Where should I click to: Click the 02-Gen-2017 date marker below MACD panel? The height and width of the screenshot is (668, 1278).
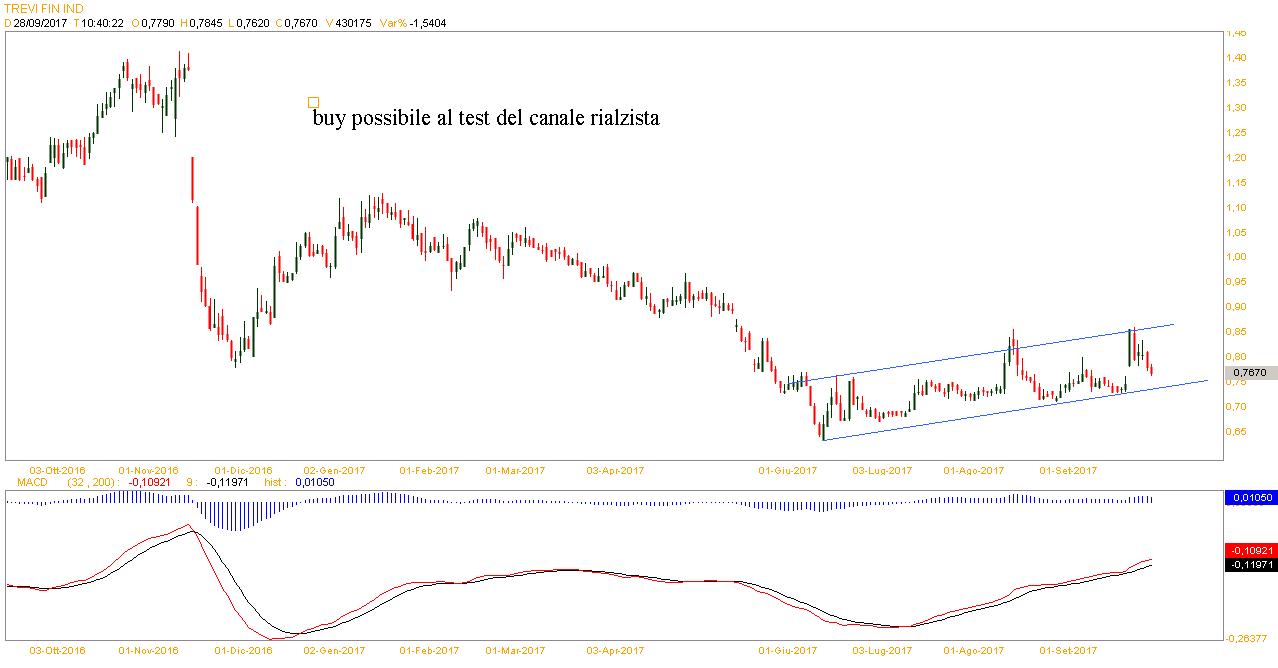334,650
